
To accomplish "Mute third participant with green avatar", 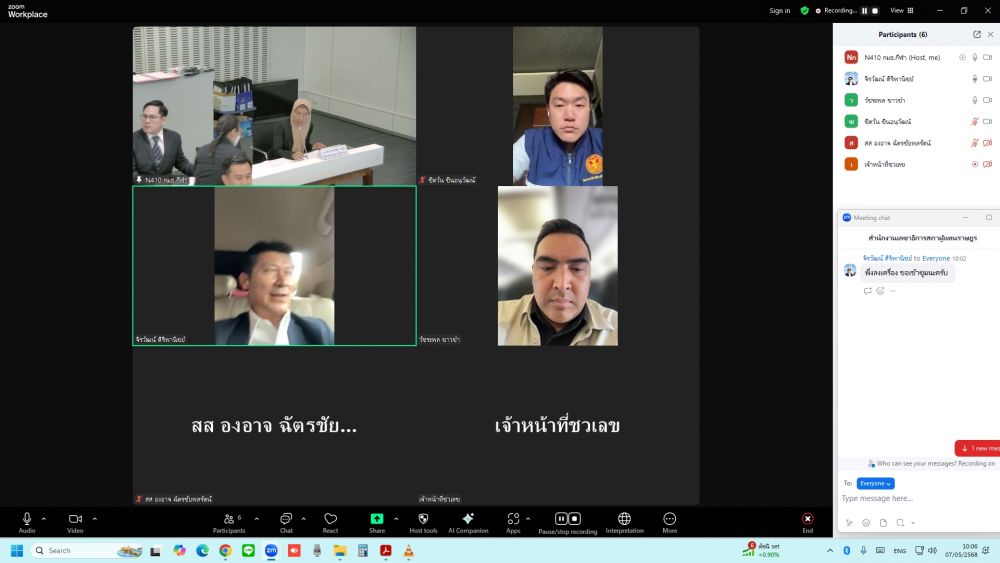I will [974, 100].
